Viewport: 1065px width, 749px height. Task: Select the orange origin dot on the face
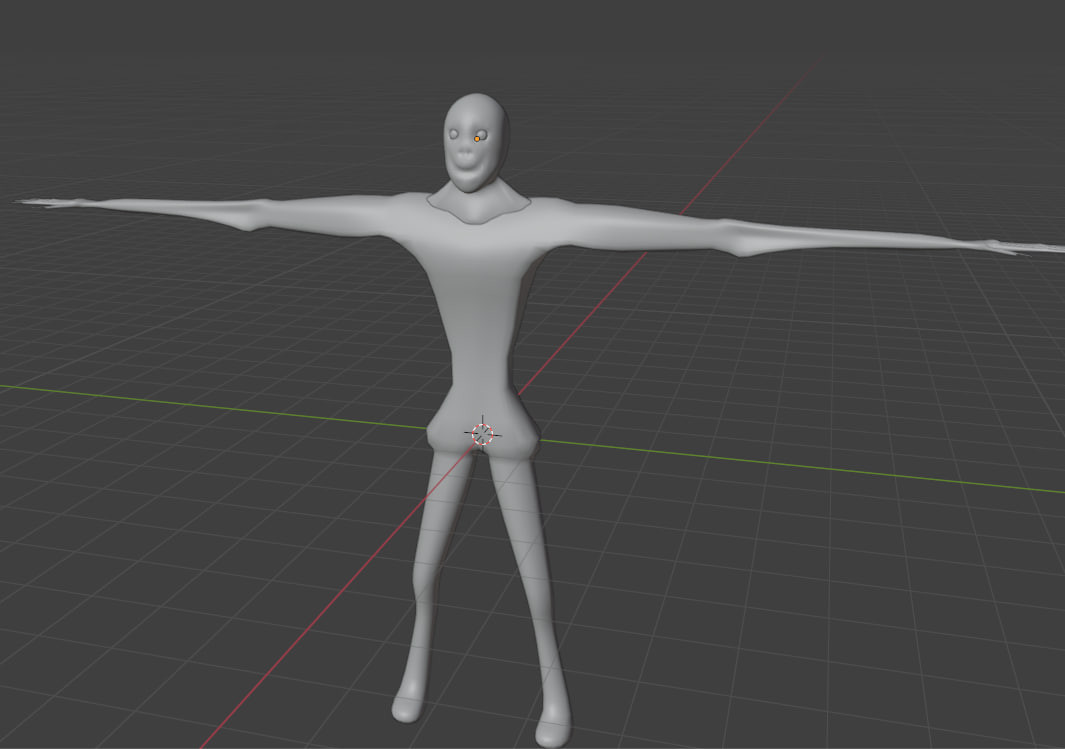pos(478,139)
